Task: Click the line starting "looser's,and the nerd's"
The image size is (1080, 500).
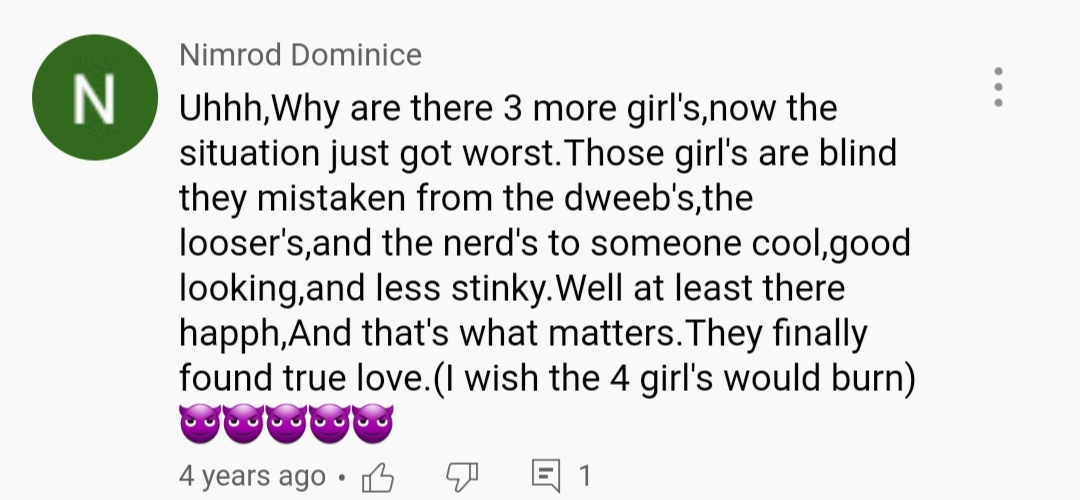Action: [545, 243]
